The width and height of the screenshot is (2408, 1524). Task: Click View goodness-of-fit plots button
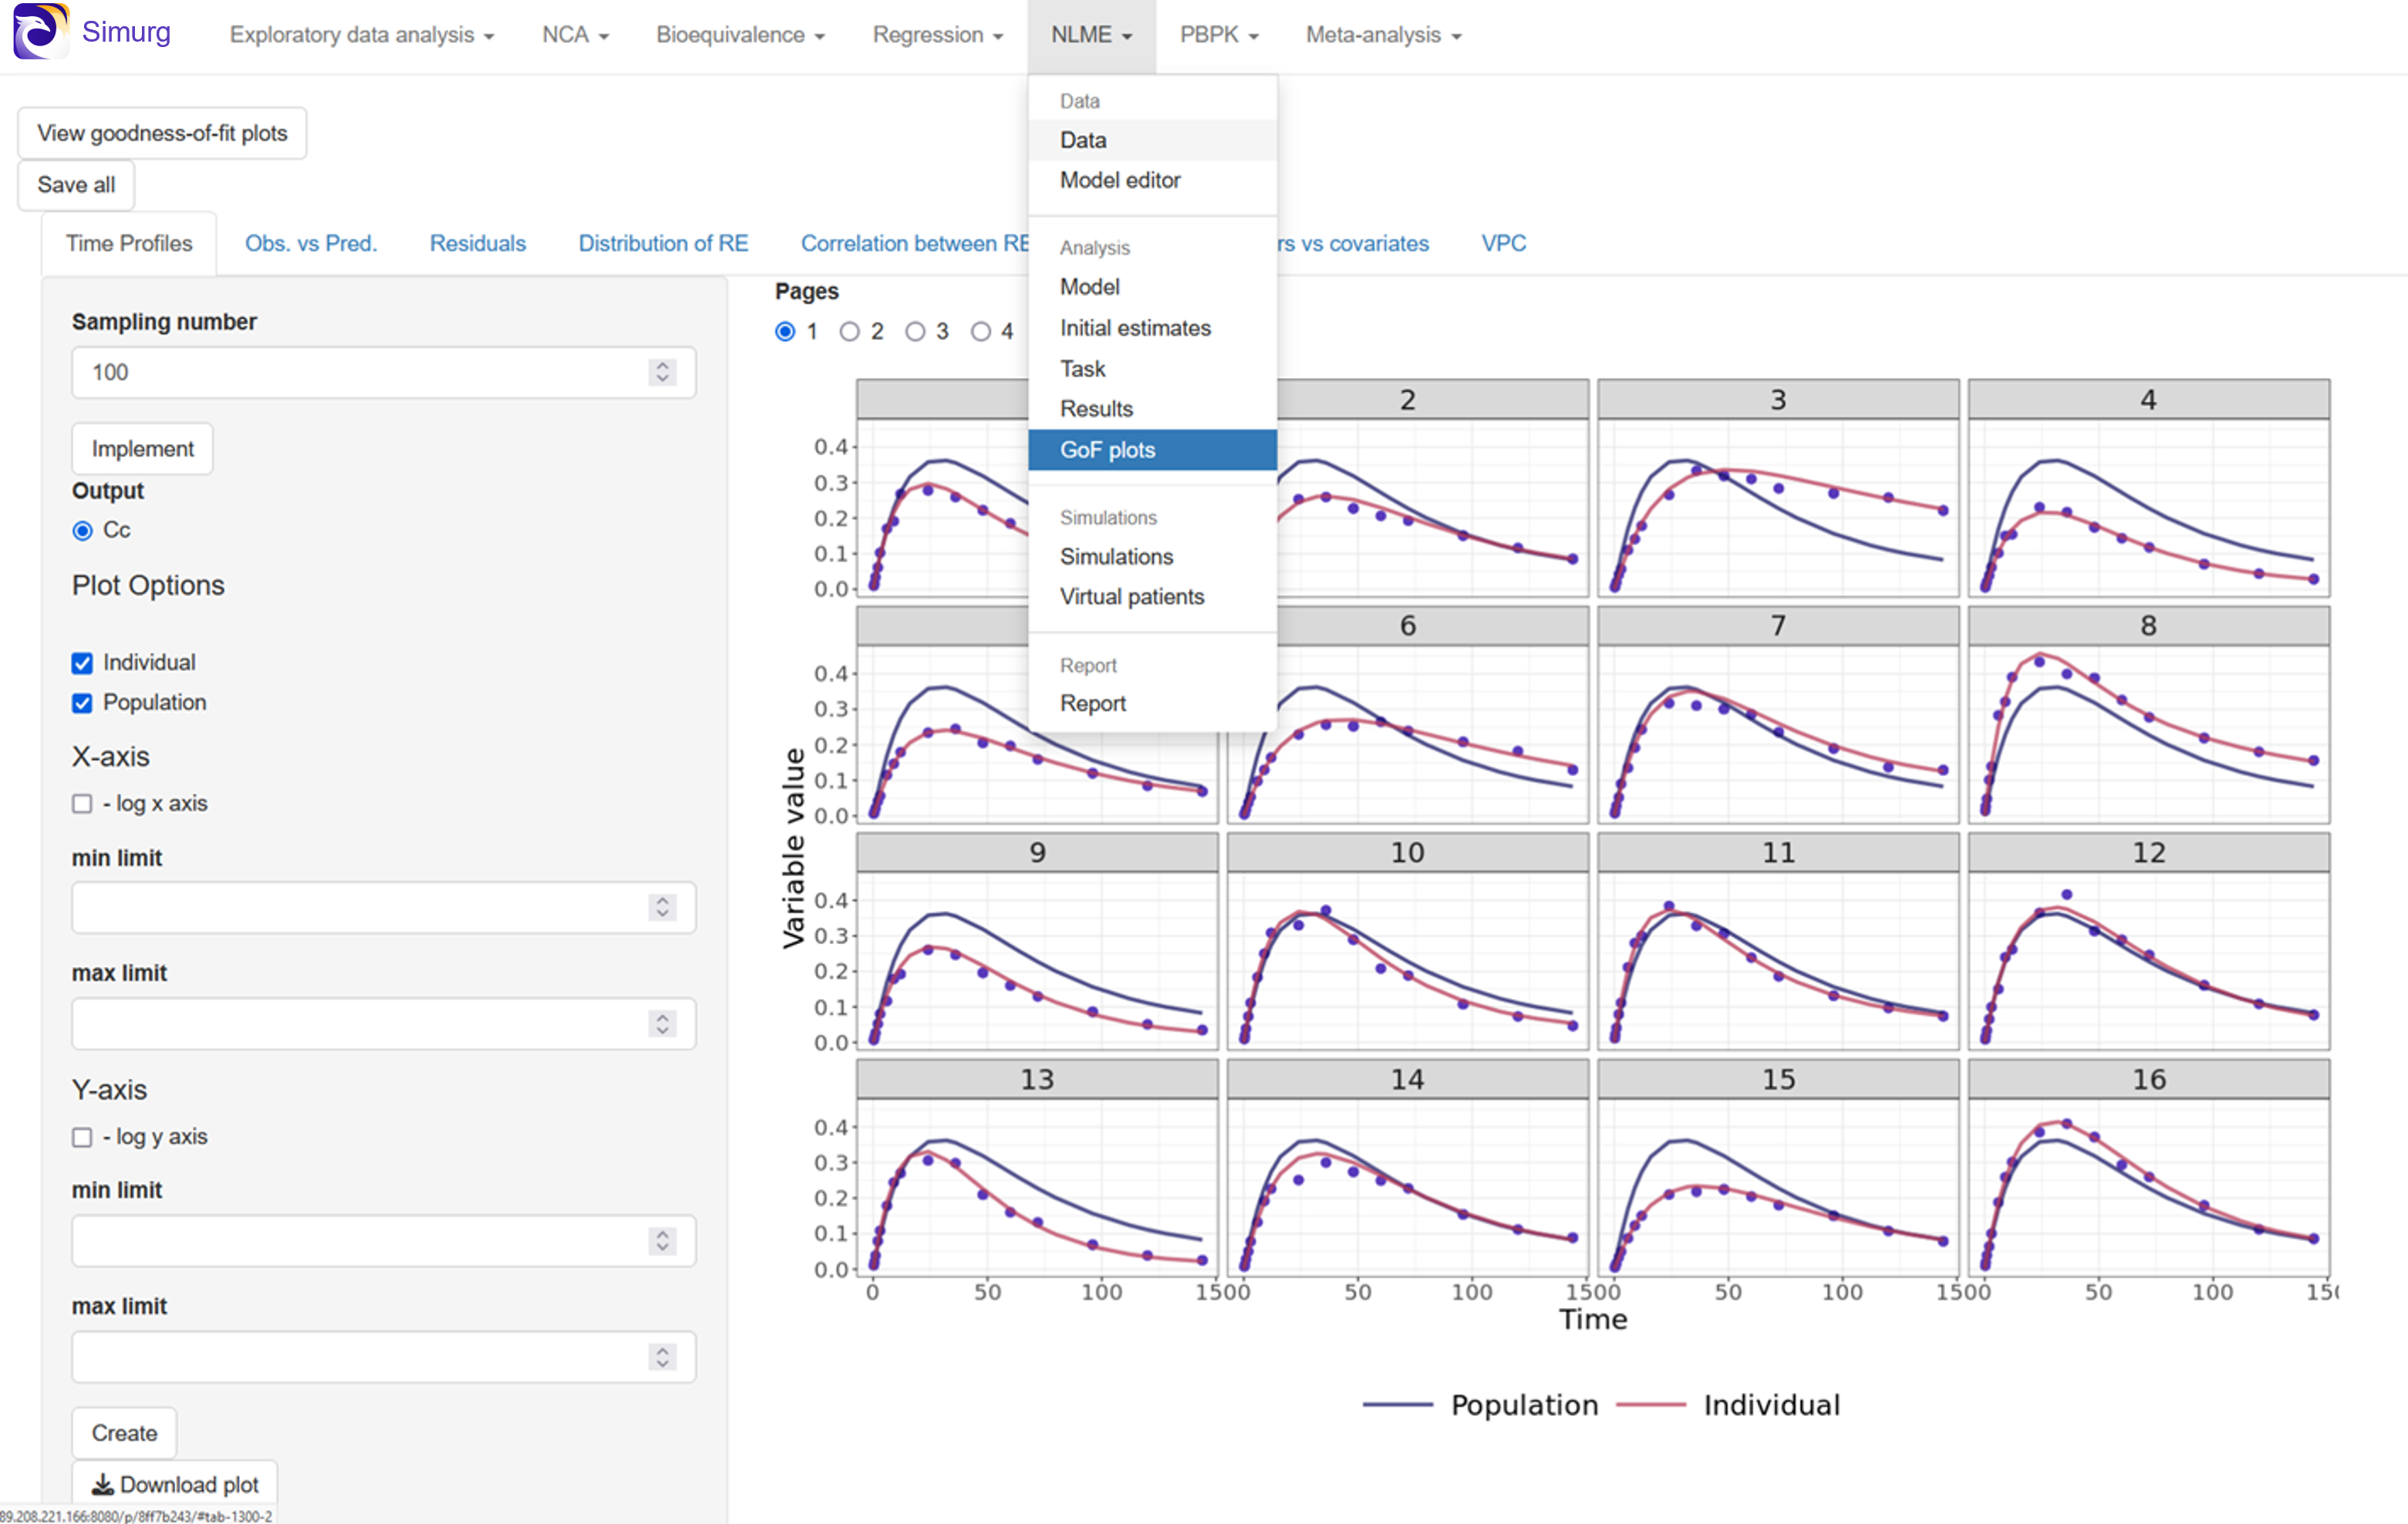(162, 133)
